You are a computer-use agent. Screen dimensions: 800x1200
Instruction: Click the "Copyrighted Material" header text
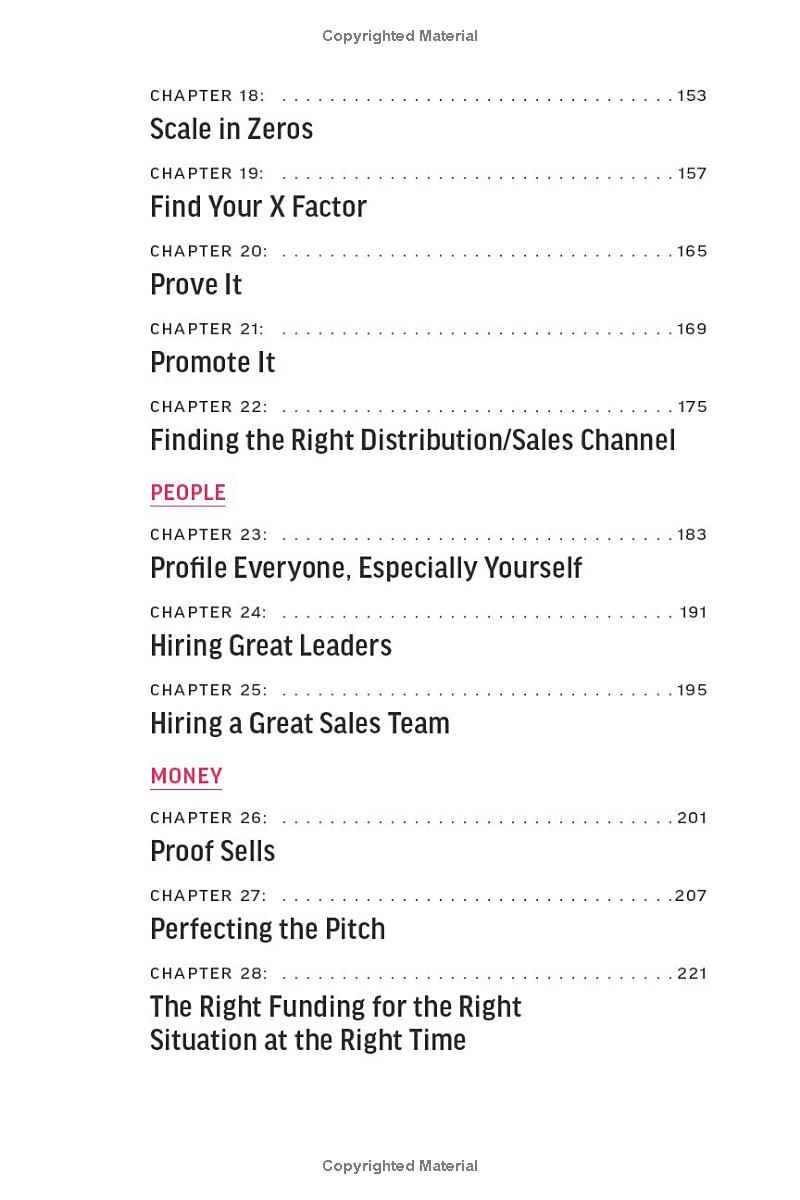click(x=400, y=36)
